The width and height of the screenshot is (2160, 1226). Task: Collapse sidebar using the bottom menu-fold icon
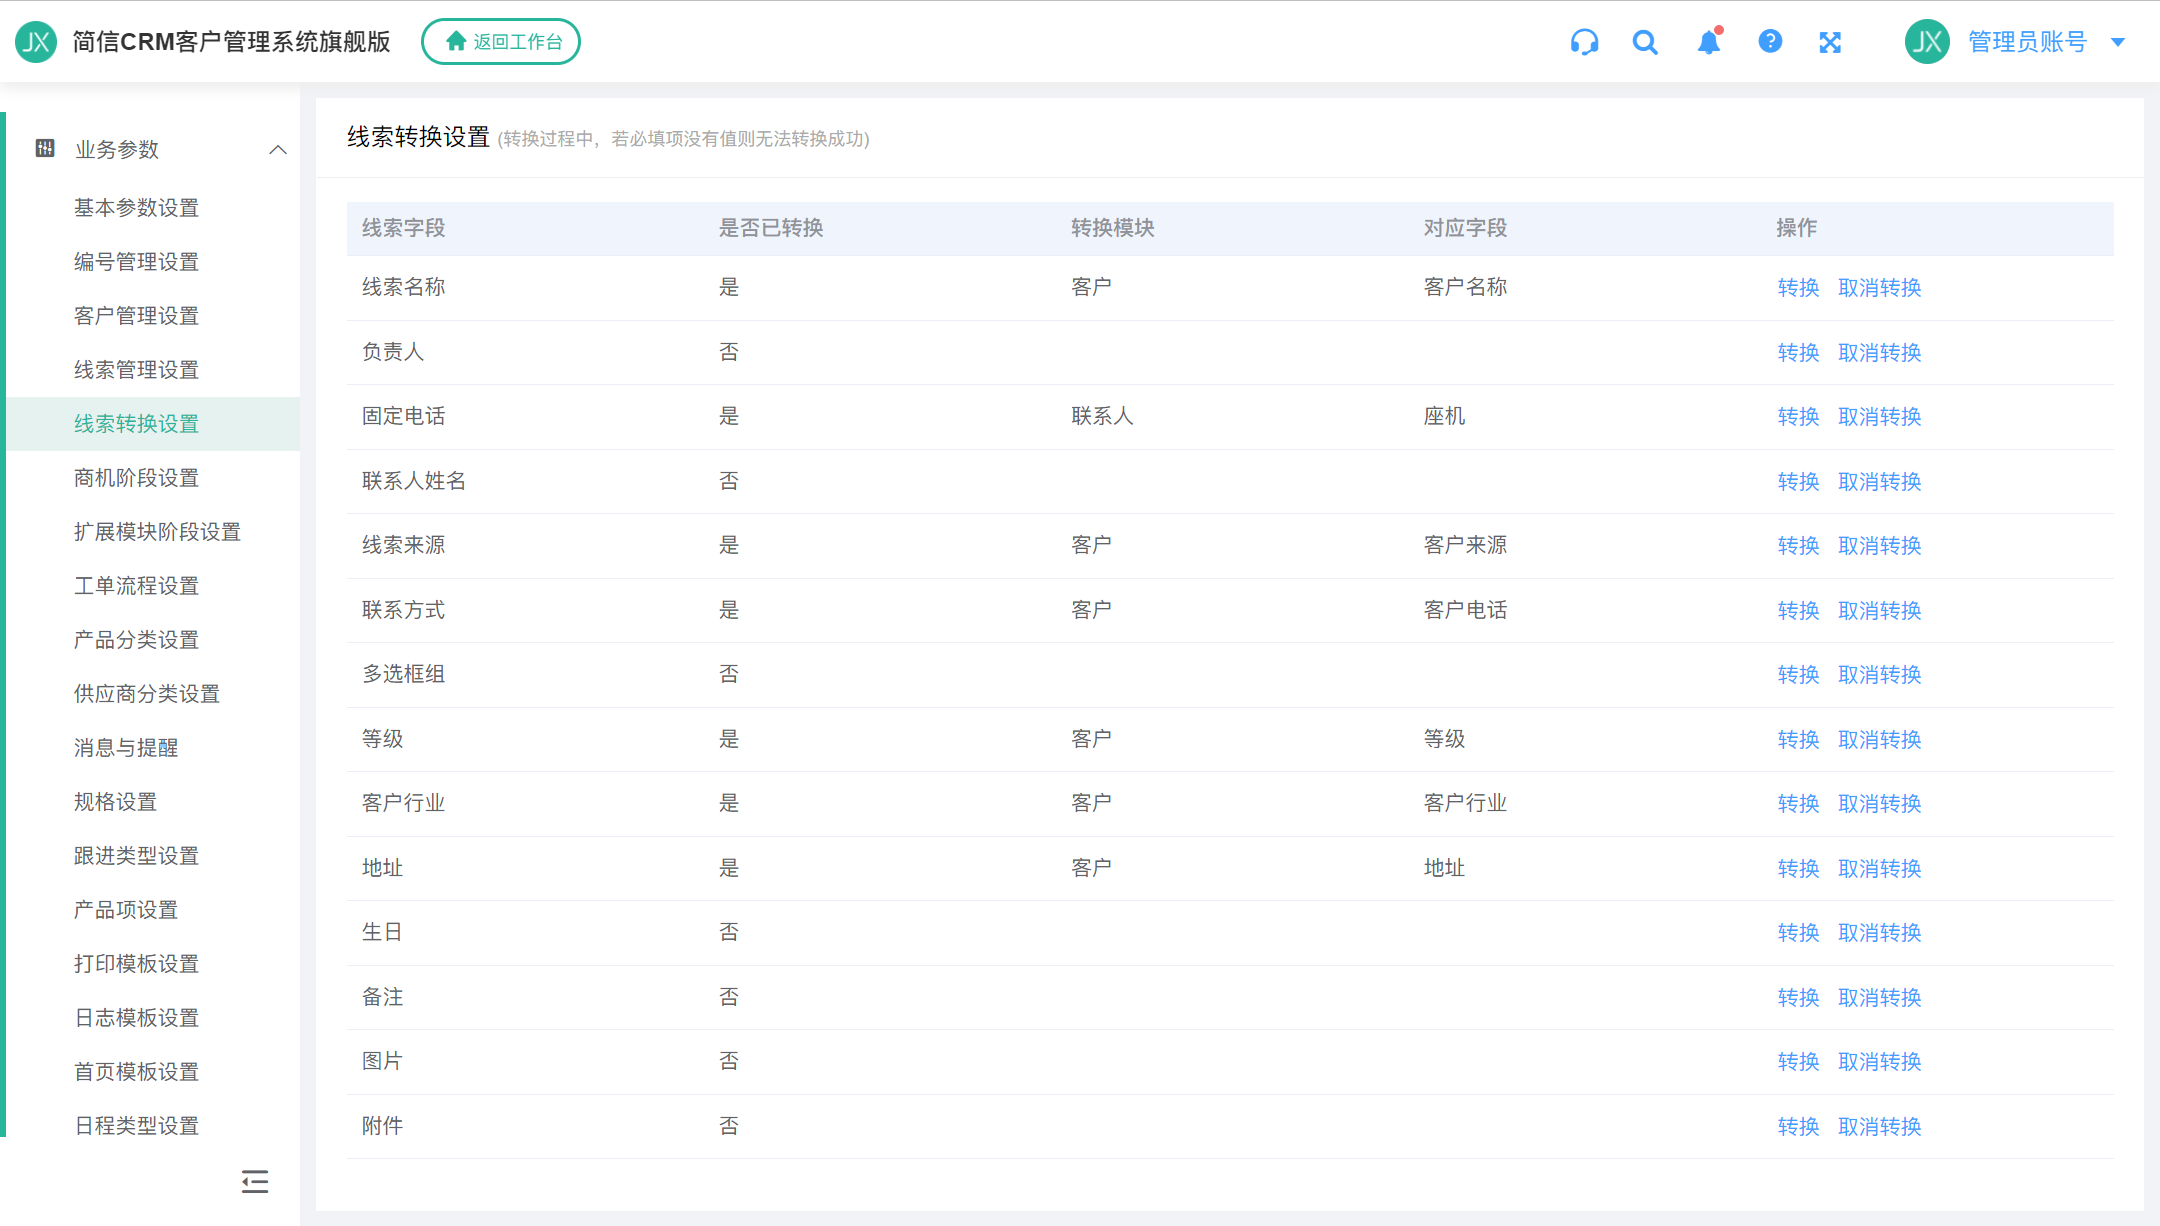[255, 1182]
